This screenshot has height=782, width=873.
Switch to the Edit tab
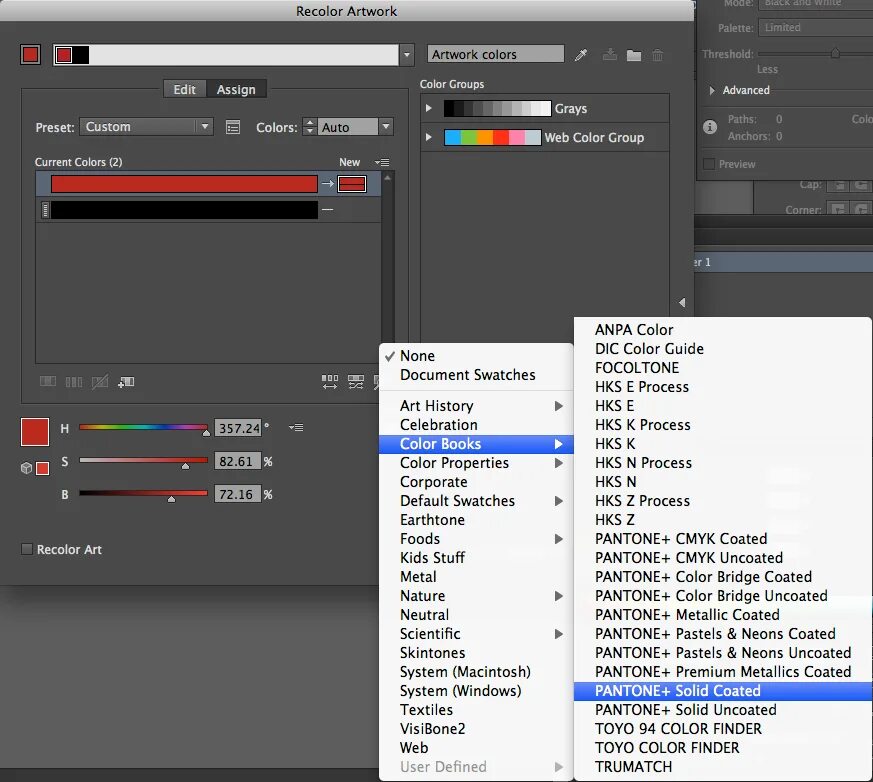[184, 89]
